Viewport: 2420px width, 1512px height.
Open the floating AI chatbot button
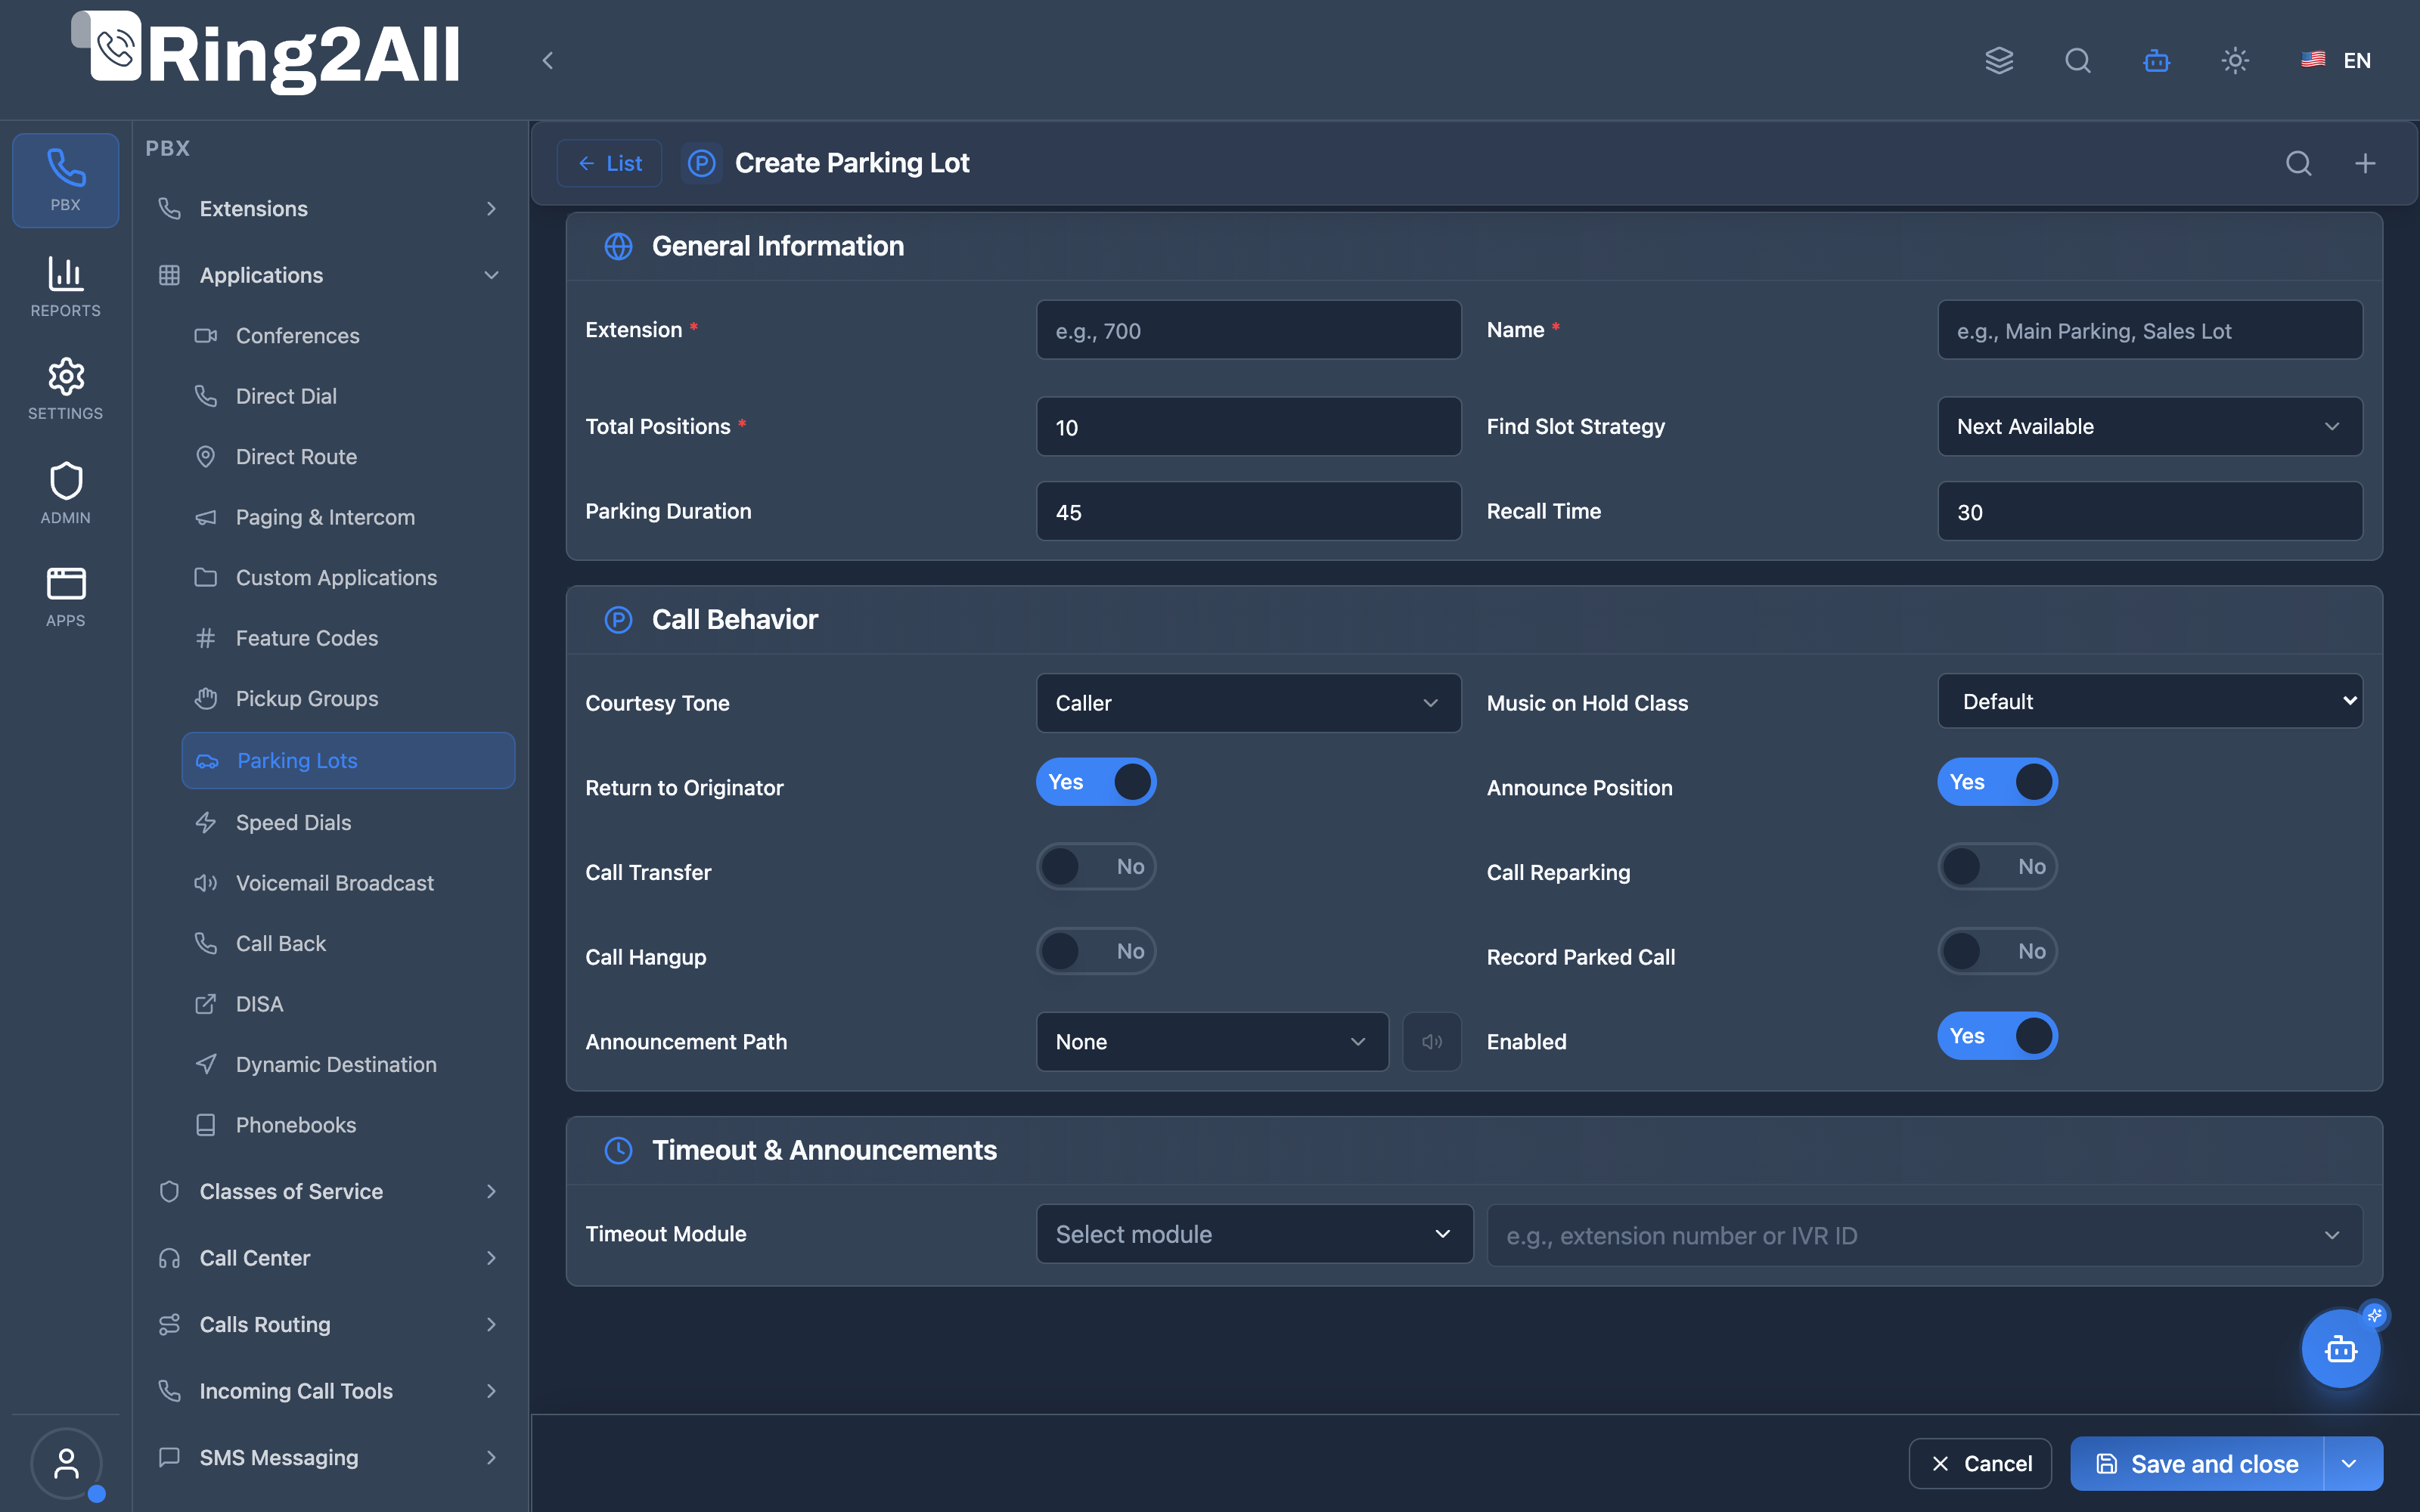[x=2341, y=1349]
